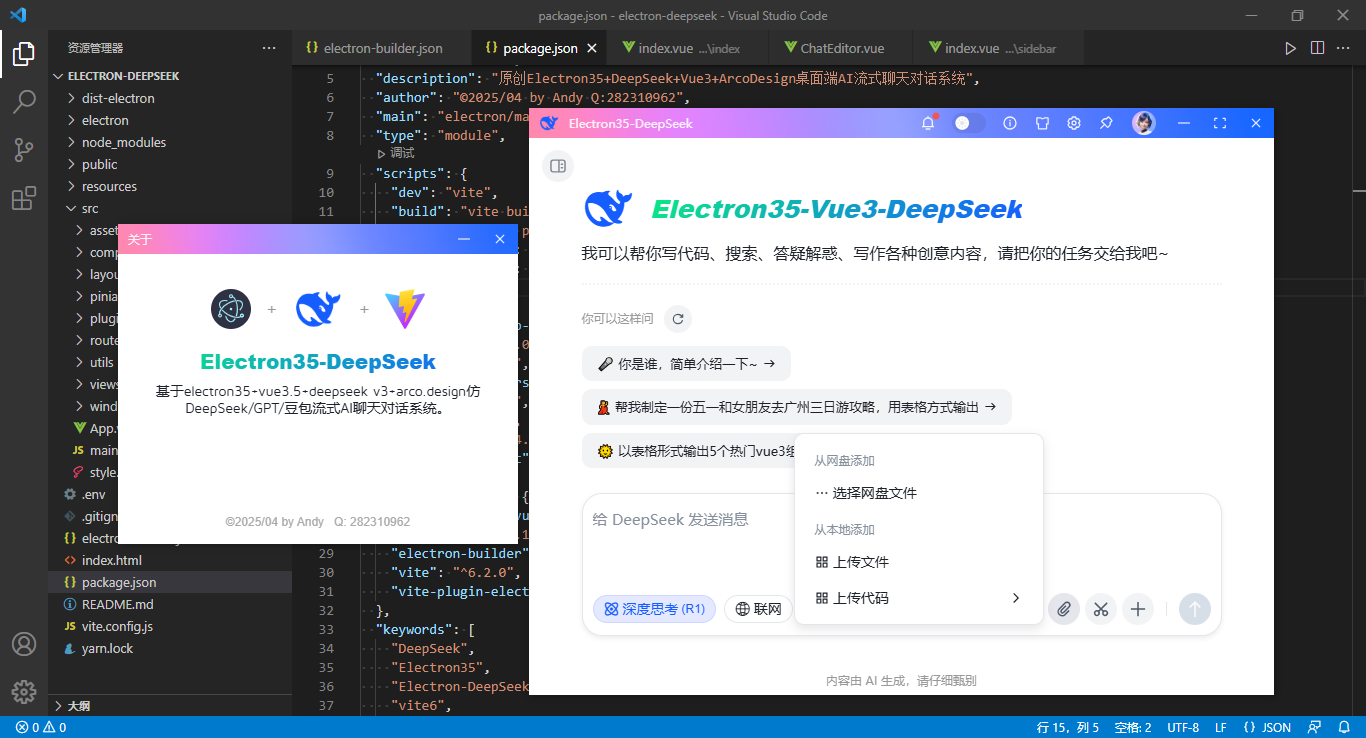
Task: Open the VS Code status bar notifications bell
Action: (x=1343, y=727)
